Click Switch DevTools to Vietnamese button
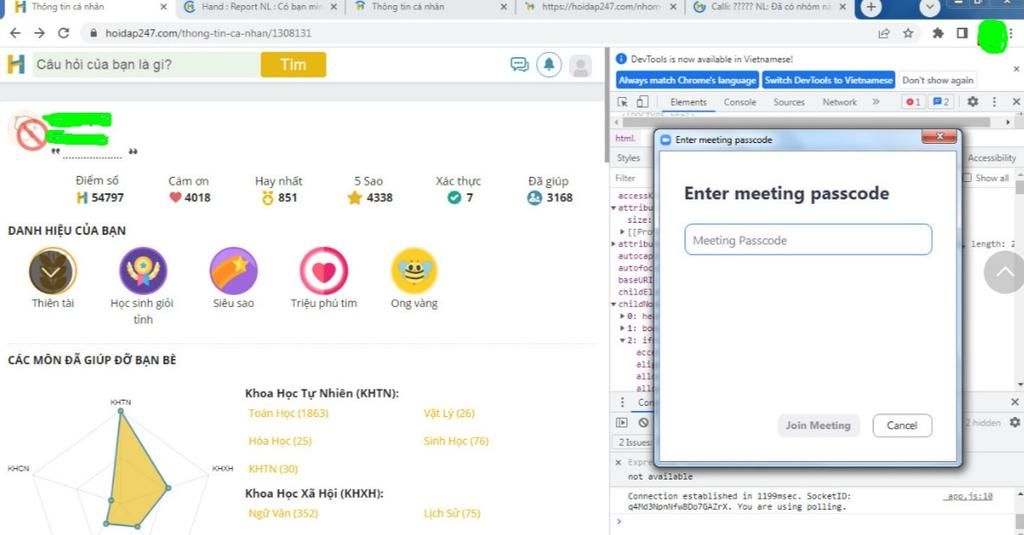Viewport: 1024px width, 535px height. [x=828, y=80]
